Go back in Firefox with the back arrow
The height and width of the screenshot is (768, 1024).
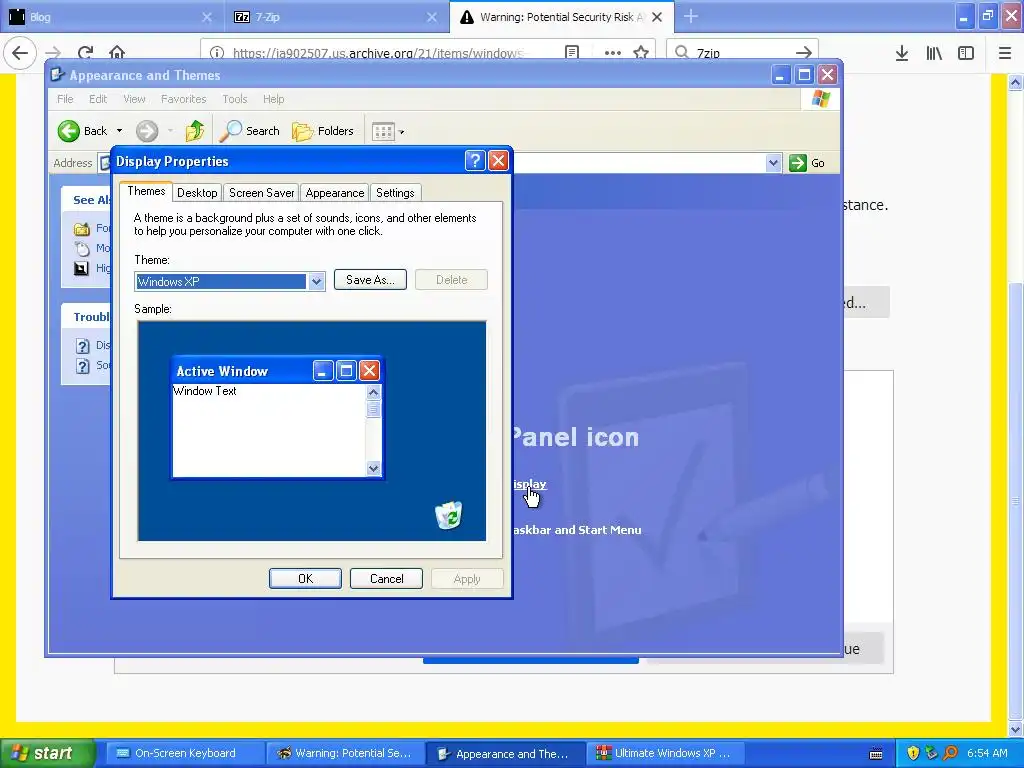pyautogui.click(x=20, y=52)
